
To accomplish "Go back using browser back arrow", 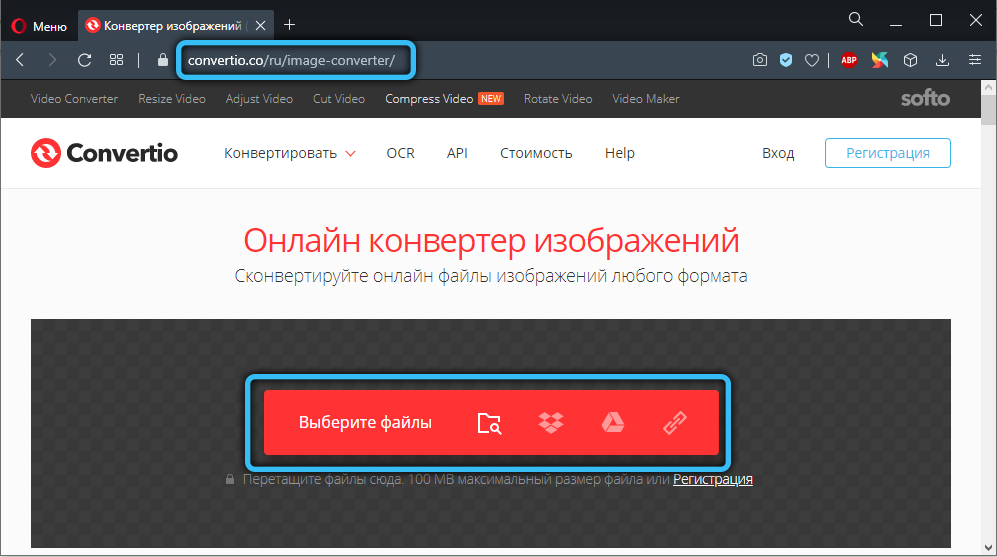I will point(20,60).
